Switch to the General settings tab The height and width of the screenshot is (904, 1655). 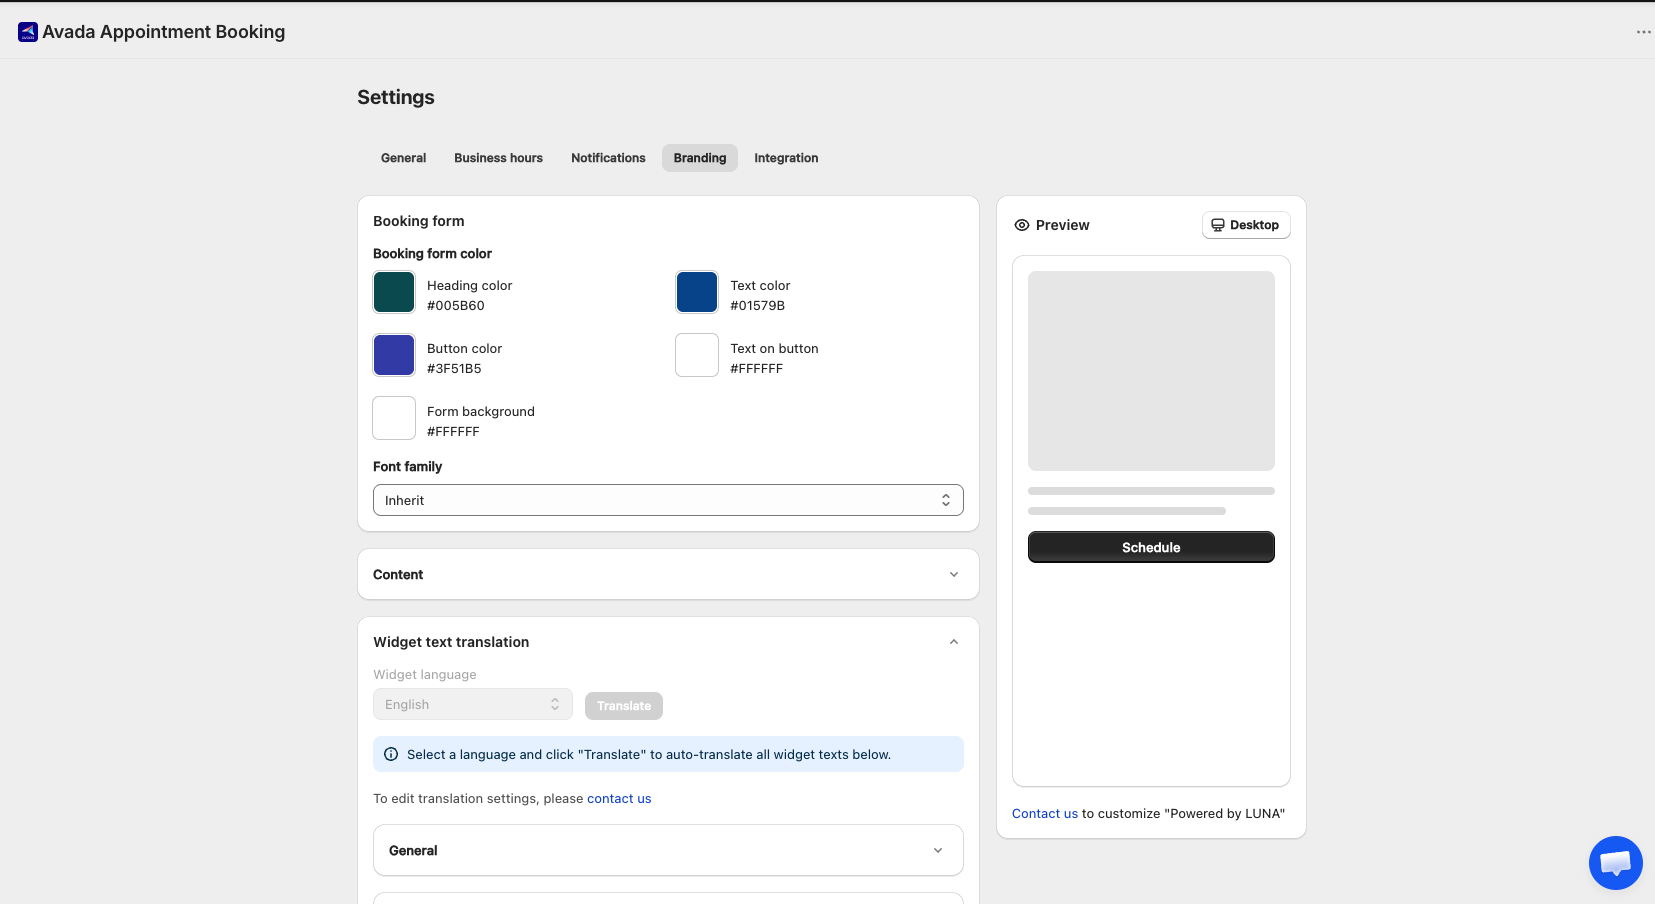point(403,158)
